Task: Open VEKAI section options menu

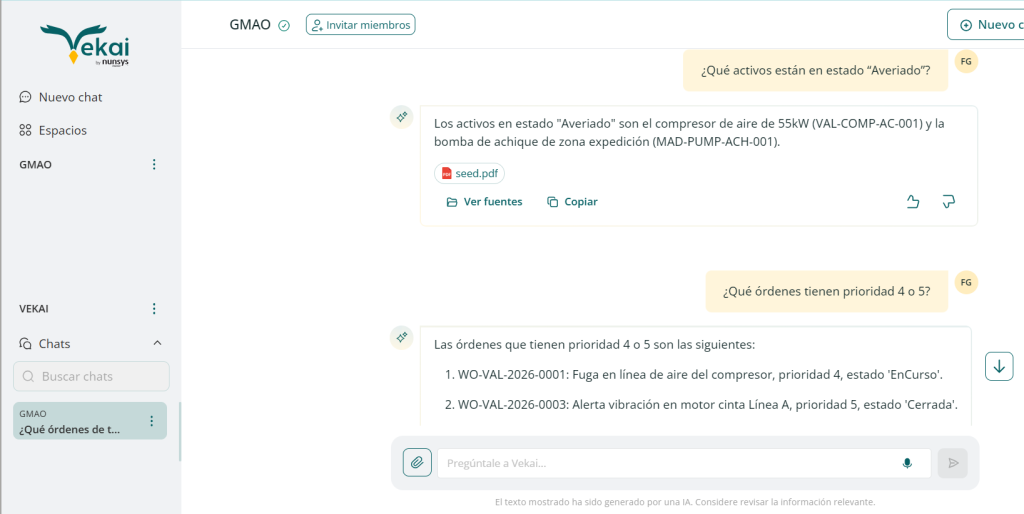Action: click(x=154, y=308)
